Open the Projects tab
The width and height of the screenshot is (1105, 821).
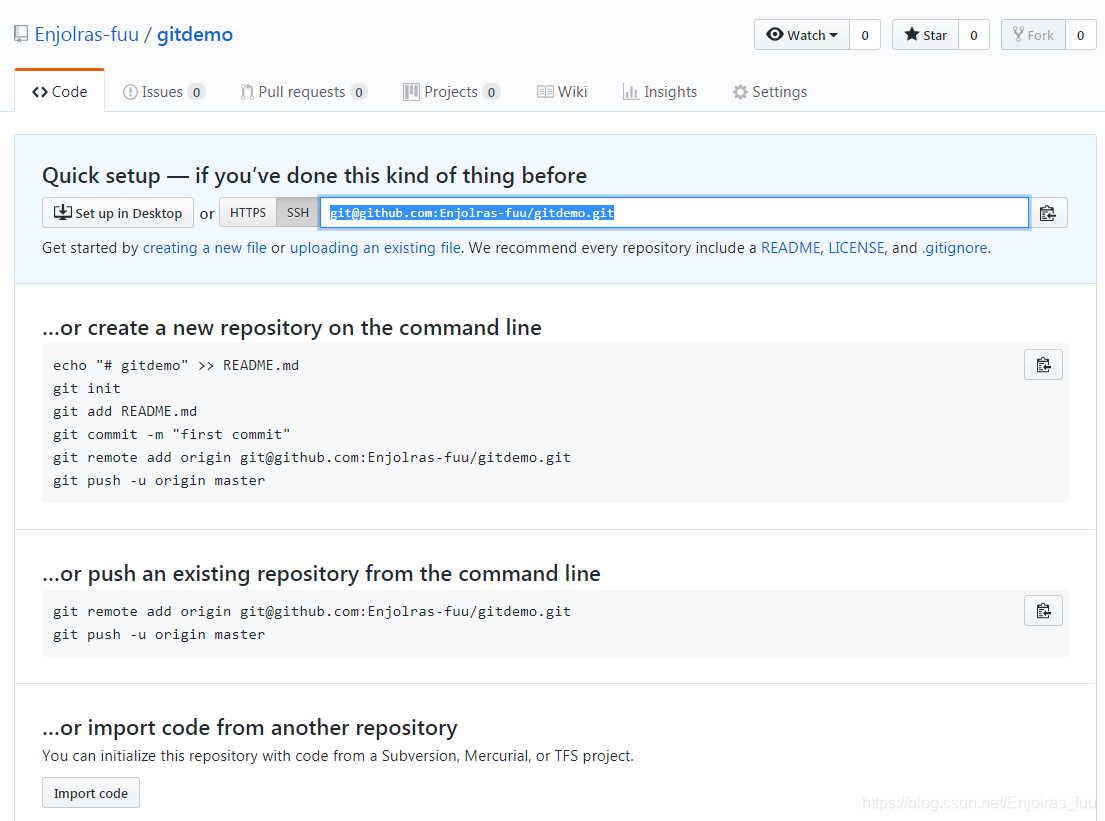coord(451,92)
